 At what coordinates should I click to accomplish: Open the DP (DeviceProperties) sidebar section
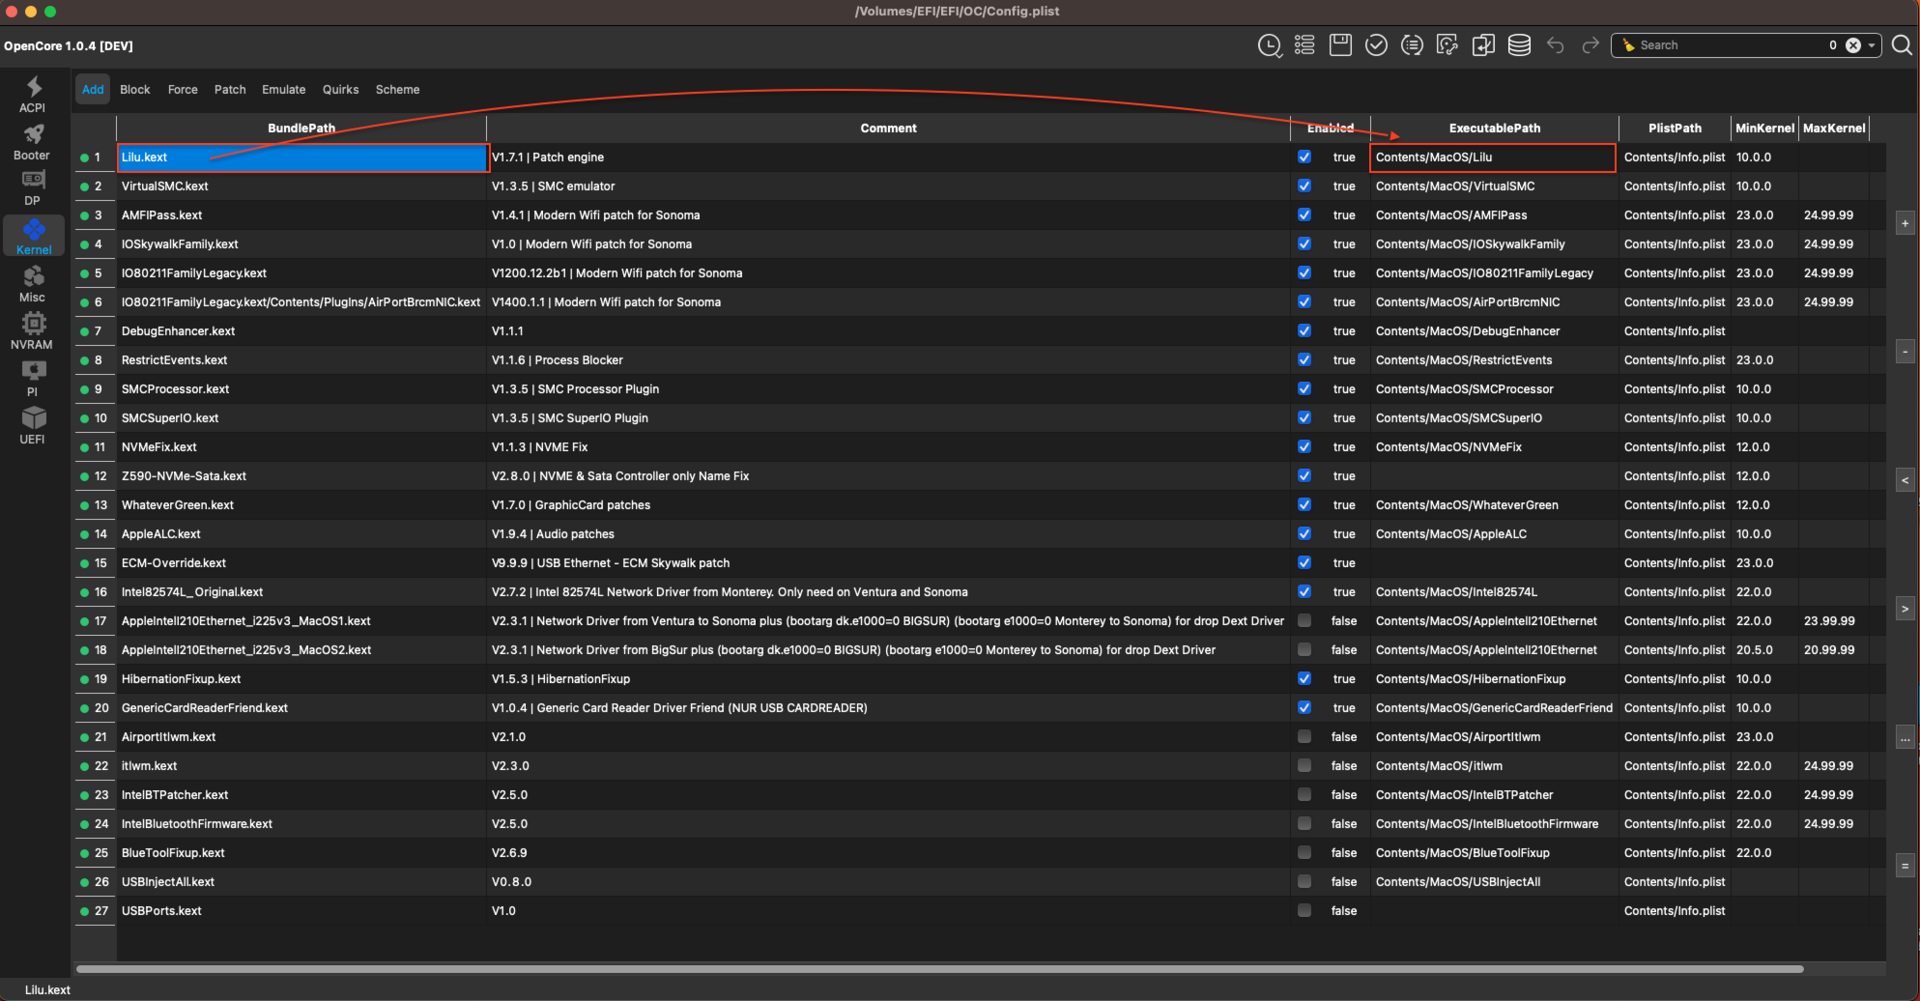click(32, 188)
